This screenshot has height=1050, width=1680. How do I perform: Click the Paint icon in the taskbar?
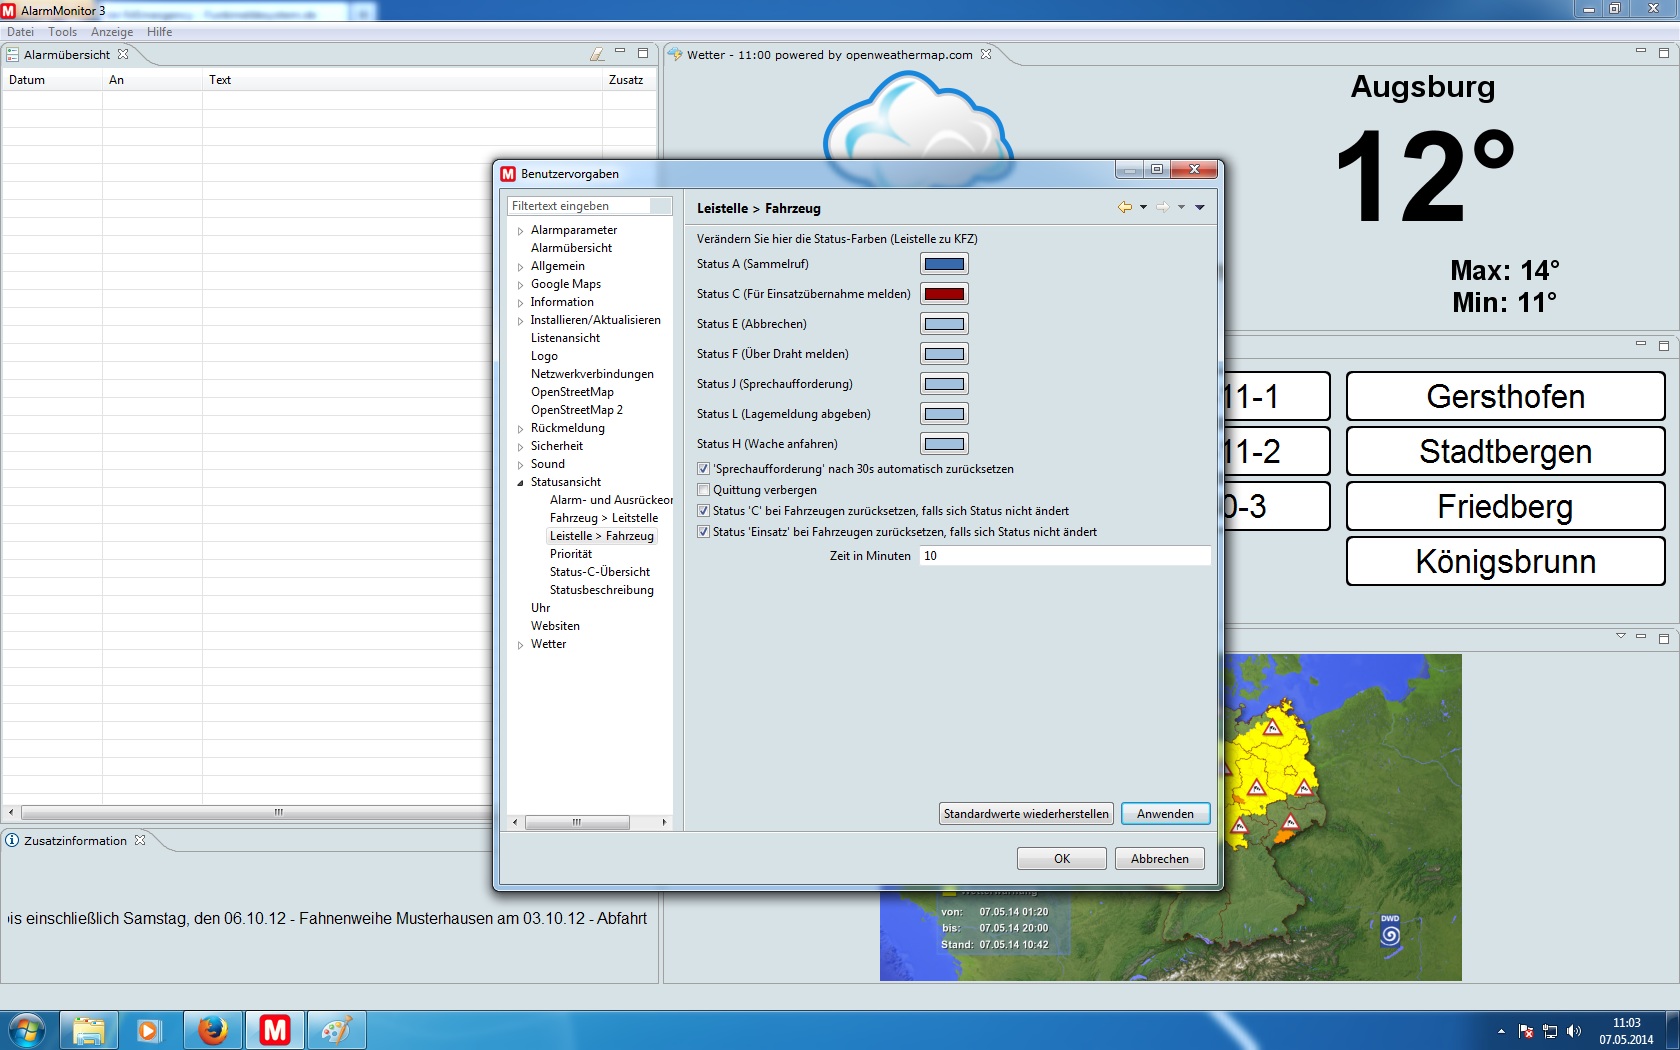pyautogui.click(x=336, y=1030)
